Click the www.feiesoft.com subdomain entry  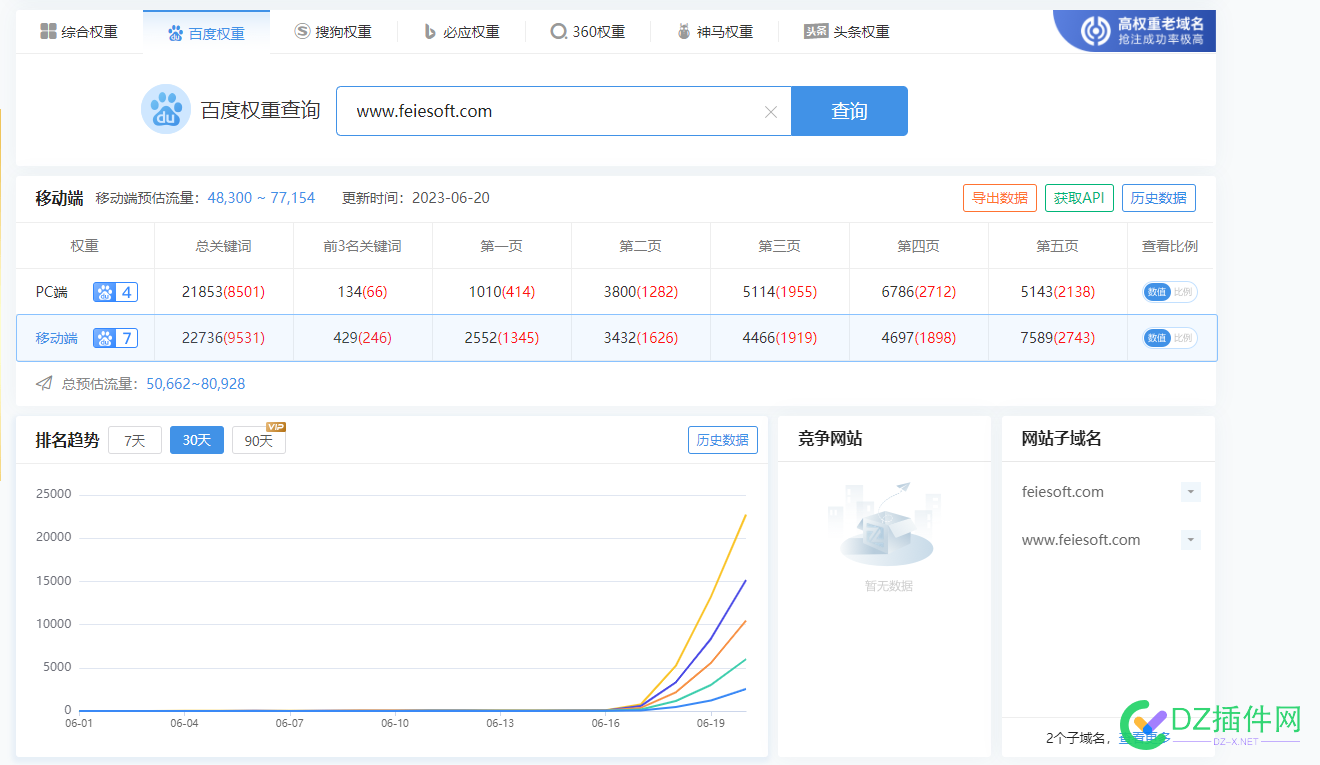point(1081,540)
